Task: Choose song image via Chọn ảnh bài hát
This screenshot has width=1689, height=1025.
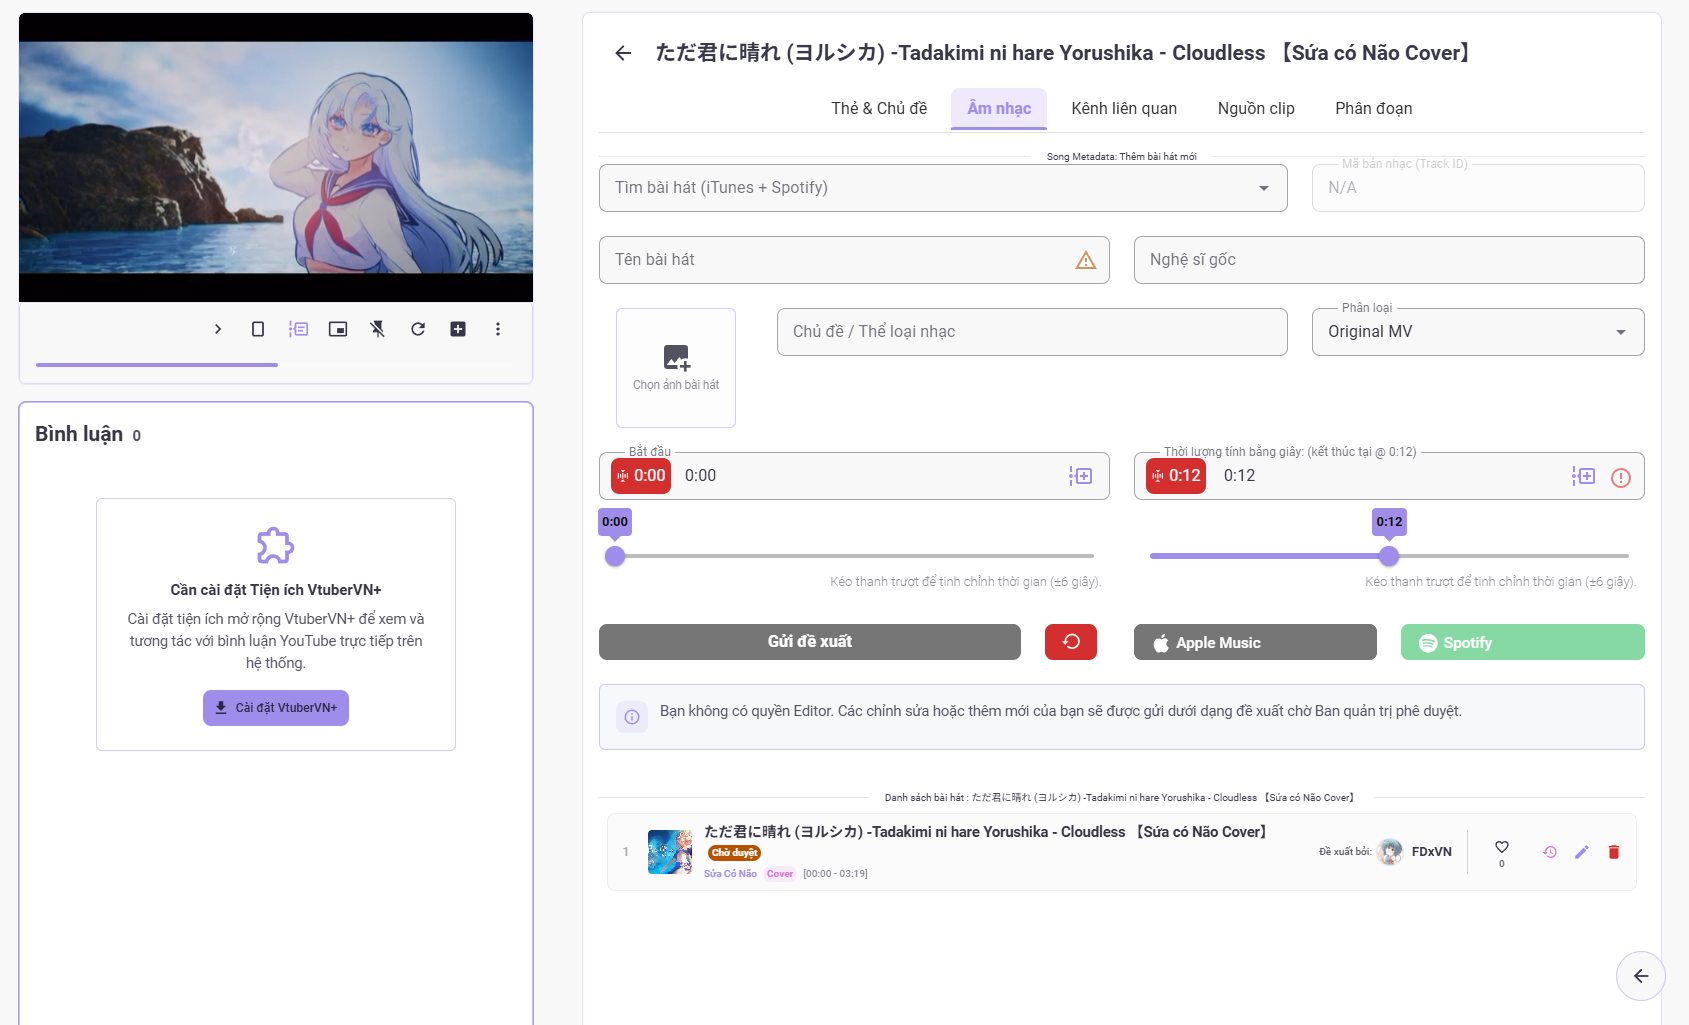Action: click(x=676, y=368)
